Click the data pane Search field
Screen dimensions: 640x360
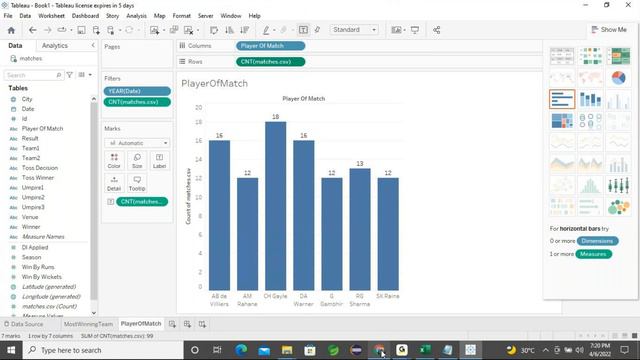(x=33, y=75)
